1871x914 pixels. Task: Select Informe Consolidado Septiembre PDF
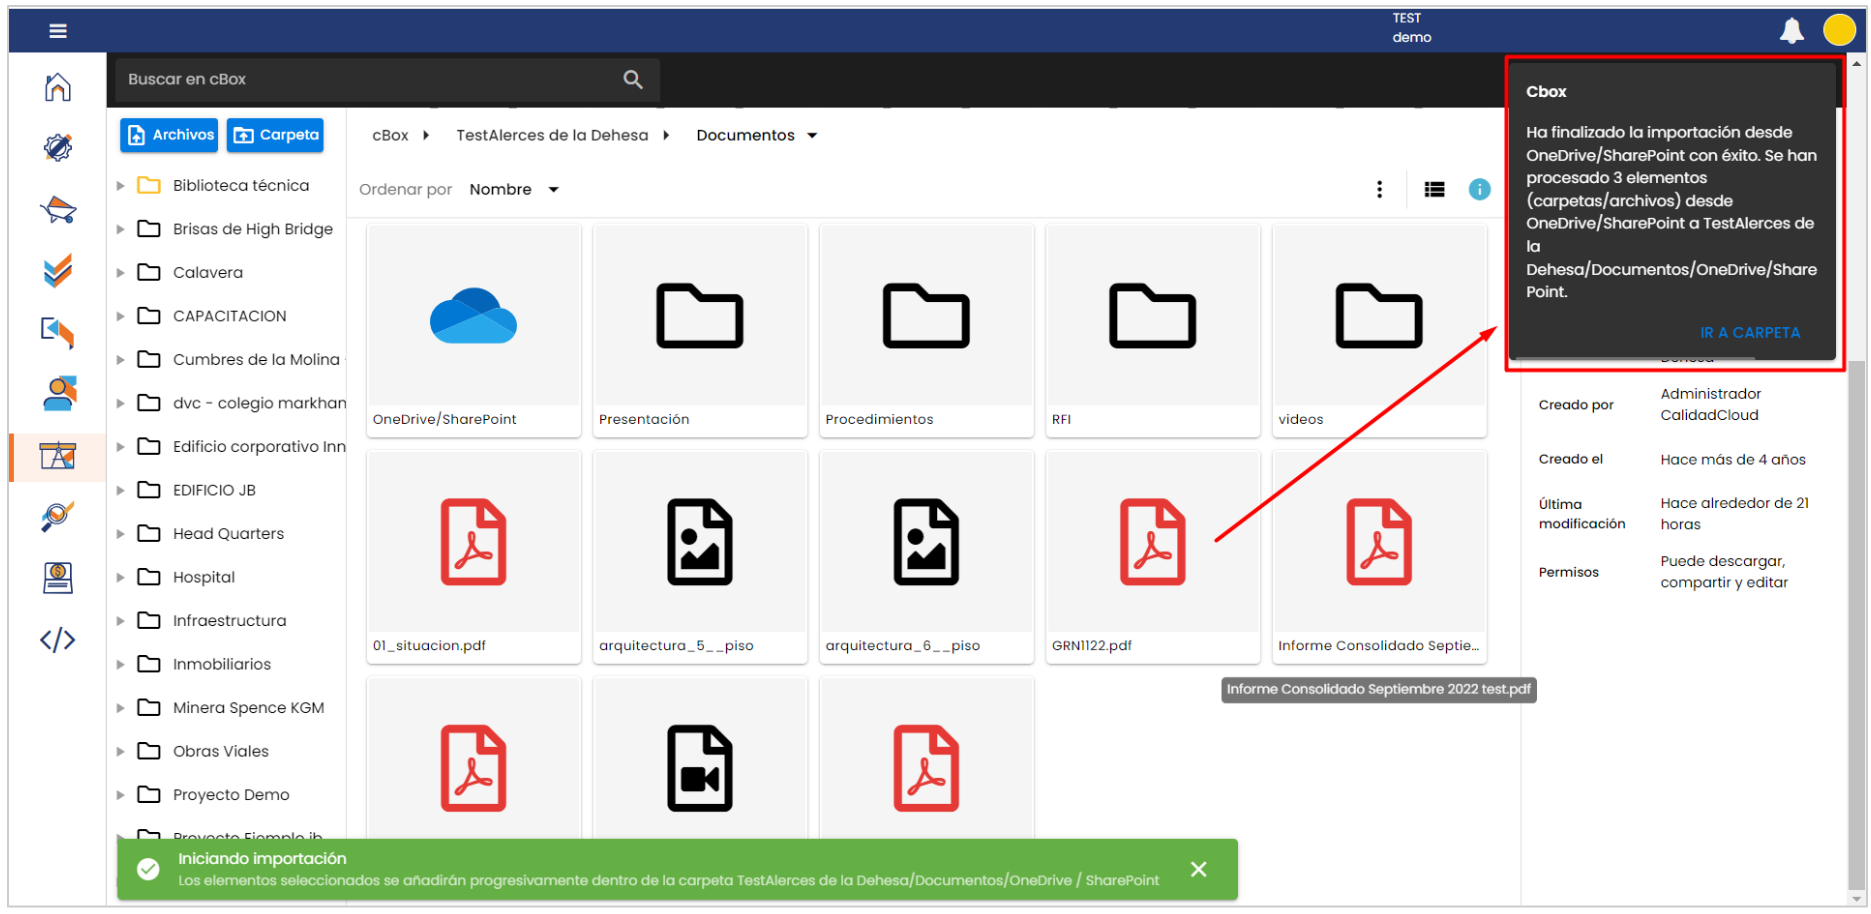[x=1380, y=557]
